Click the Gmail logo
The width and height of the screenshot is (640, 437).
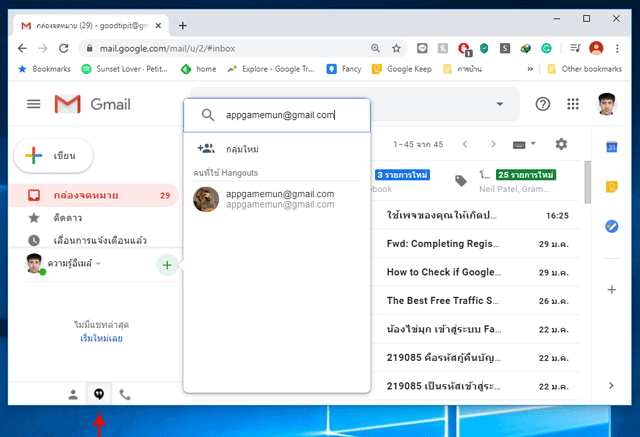point(93,104)
